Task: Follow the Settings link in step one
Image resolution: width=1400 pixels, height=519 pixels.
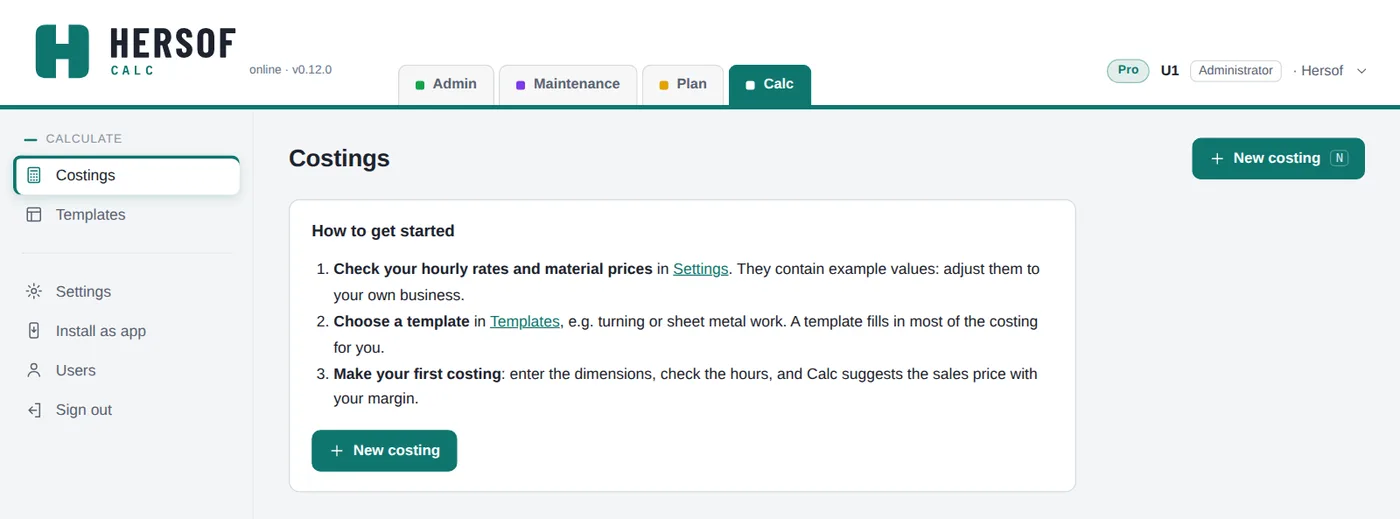Action: [700, 269]
